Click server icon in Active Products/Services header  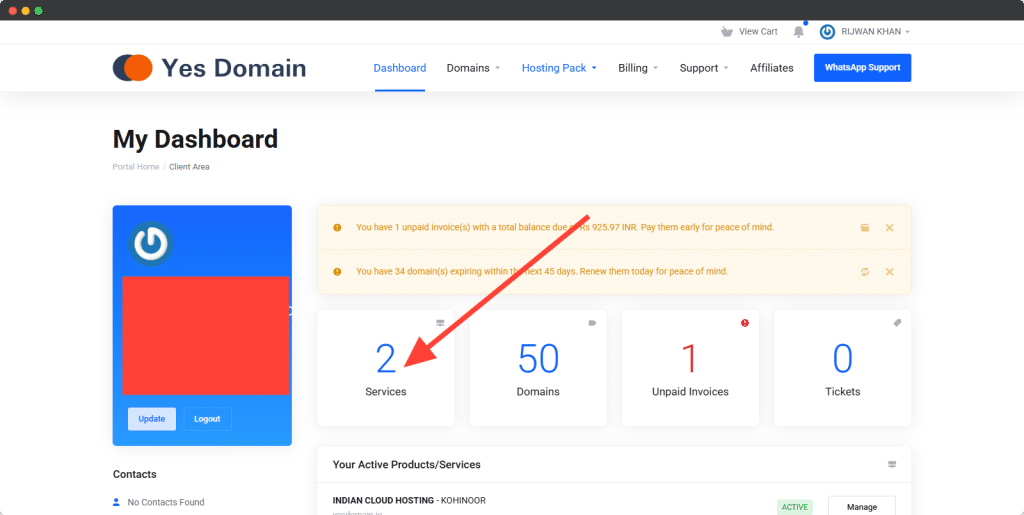coord(892,465)
